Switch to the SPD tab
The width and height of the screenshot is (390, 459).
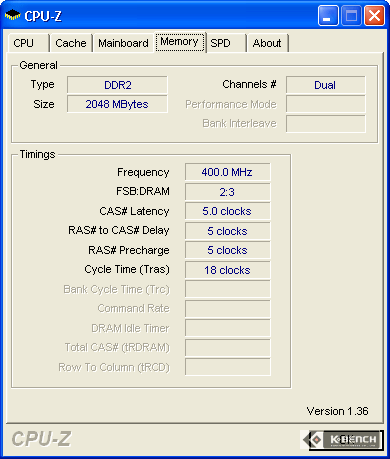coord(226,43)
